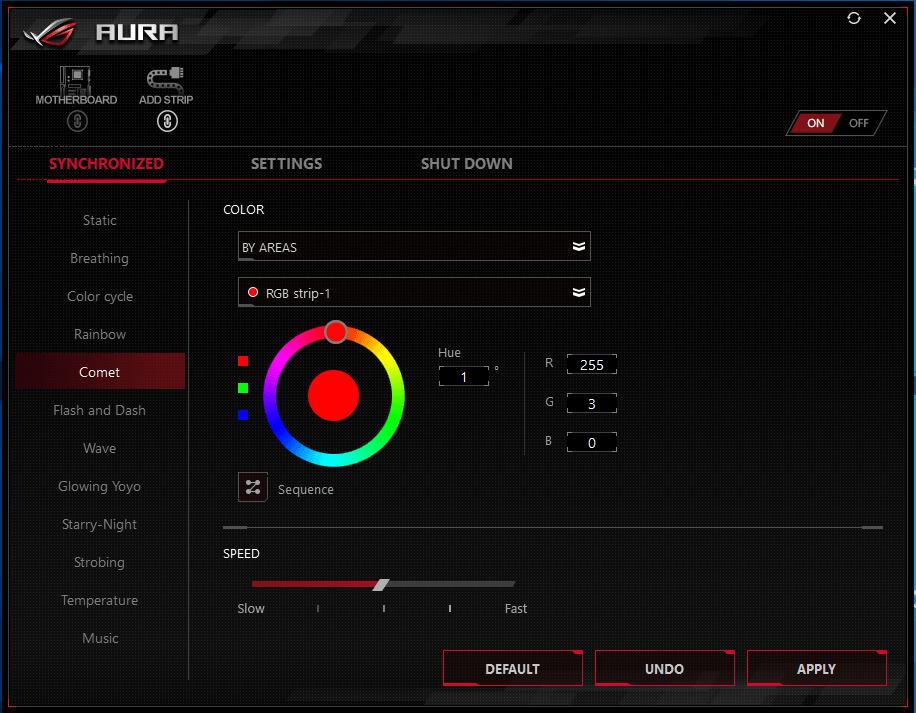Select the Starry-Night effect
Image resolution: width=916 pixels, height=713 pixels.
pyautogui.click(x=100, y=524)
